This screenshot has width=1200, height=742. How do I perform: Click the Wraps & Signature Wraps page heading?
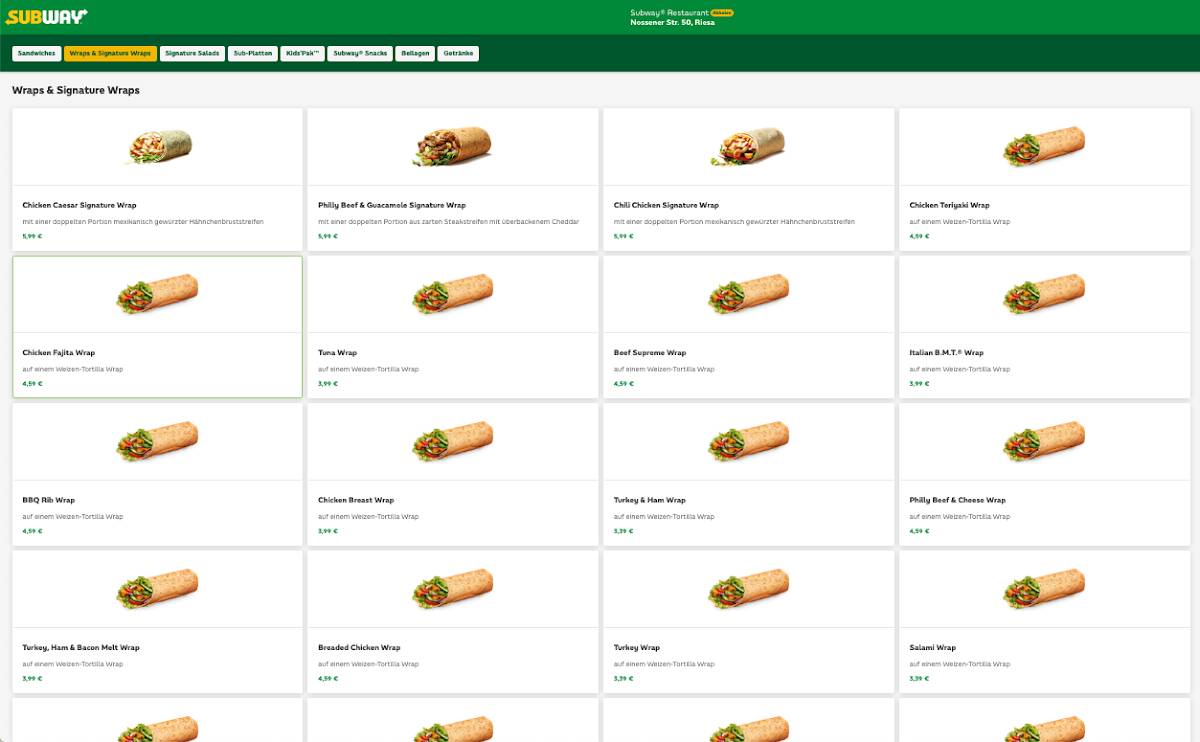[x=76, y=90]
